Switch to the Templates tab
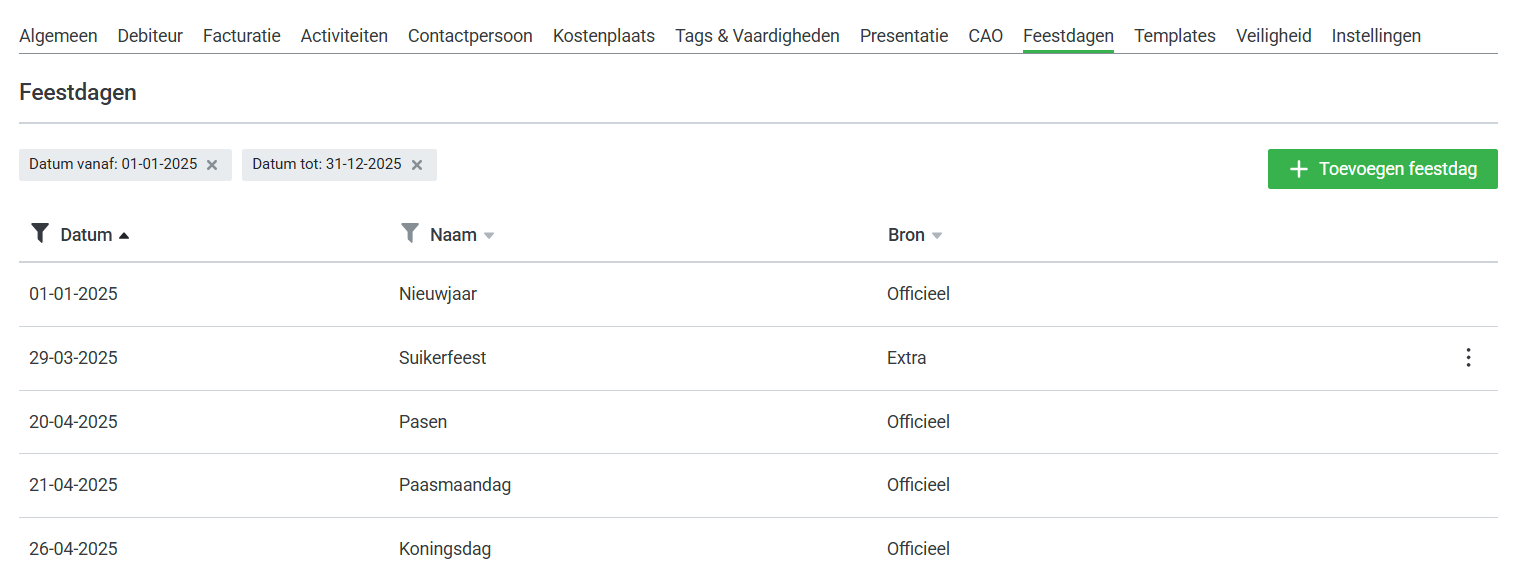This screenshot has height=581, width=1518. [x=1174, y=36]
